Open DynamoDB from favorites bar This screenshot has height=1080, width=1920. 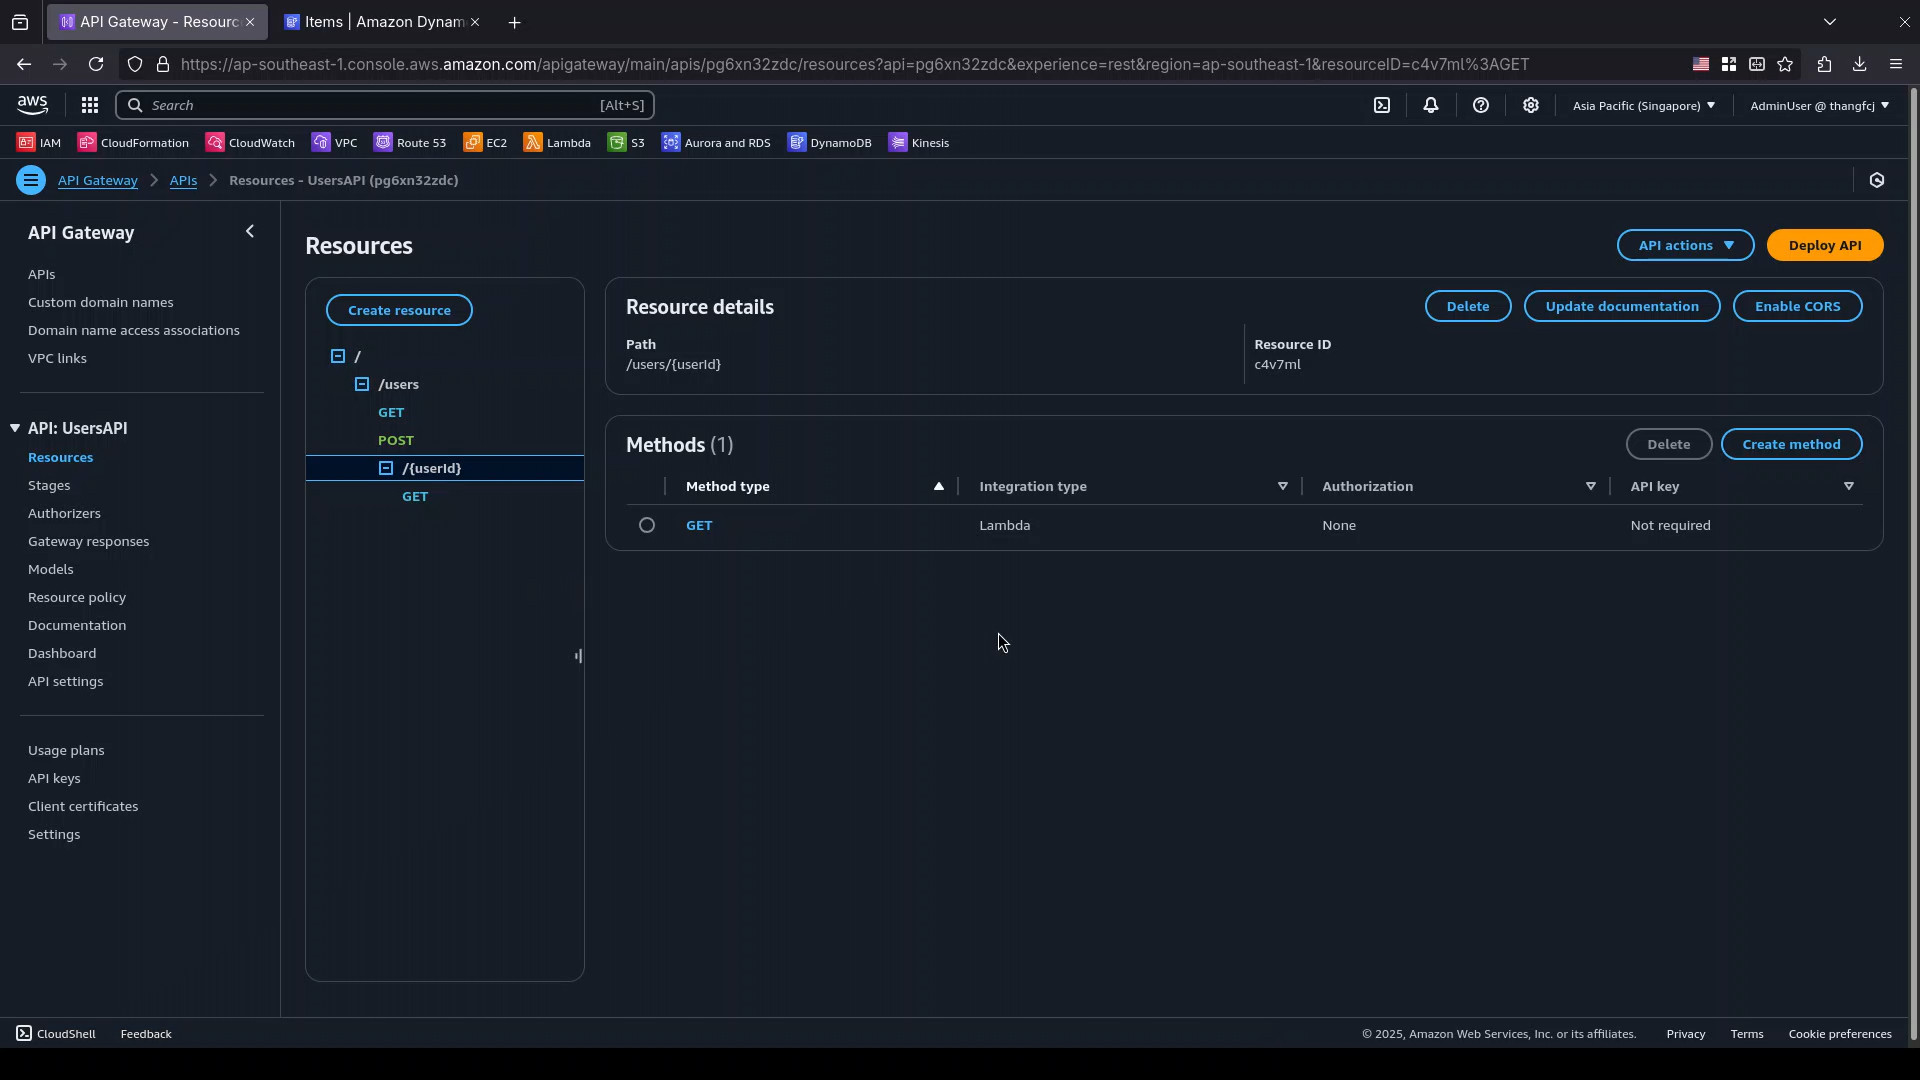pos(830,143)
